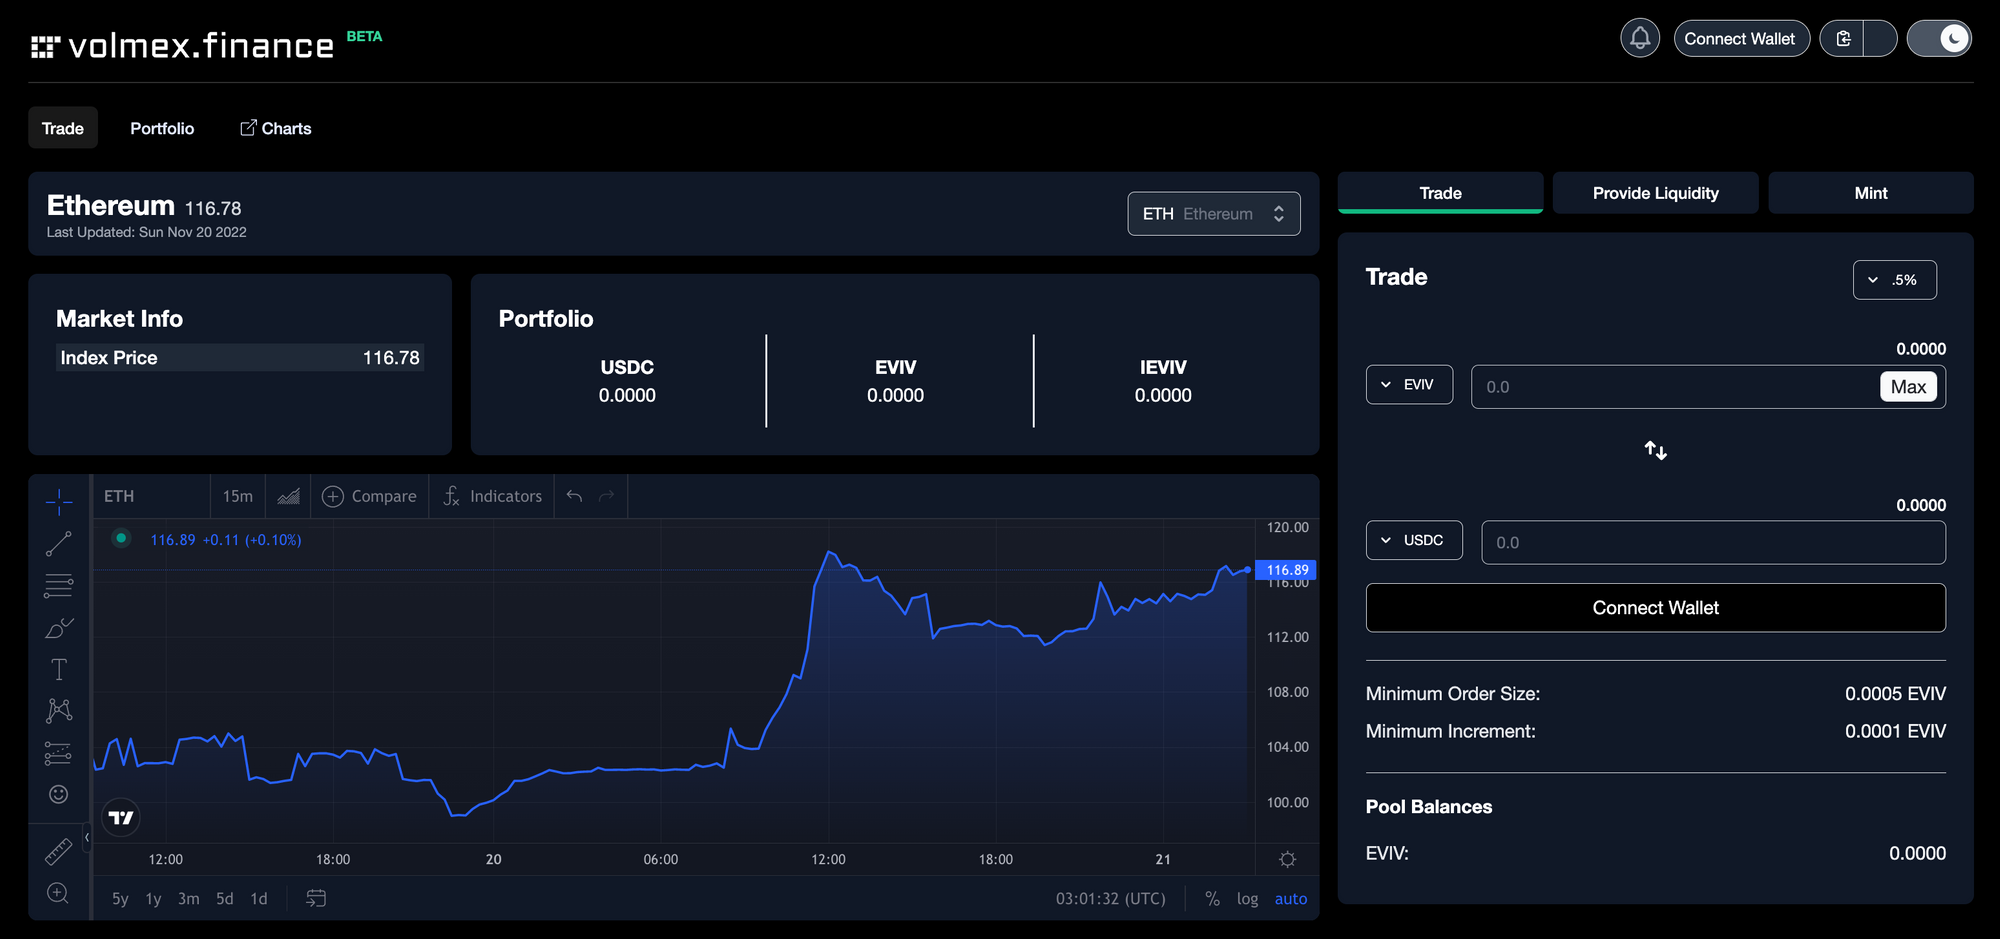Select the ruler measure tool
The image size is (2000, 939).
coord(59,851)
